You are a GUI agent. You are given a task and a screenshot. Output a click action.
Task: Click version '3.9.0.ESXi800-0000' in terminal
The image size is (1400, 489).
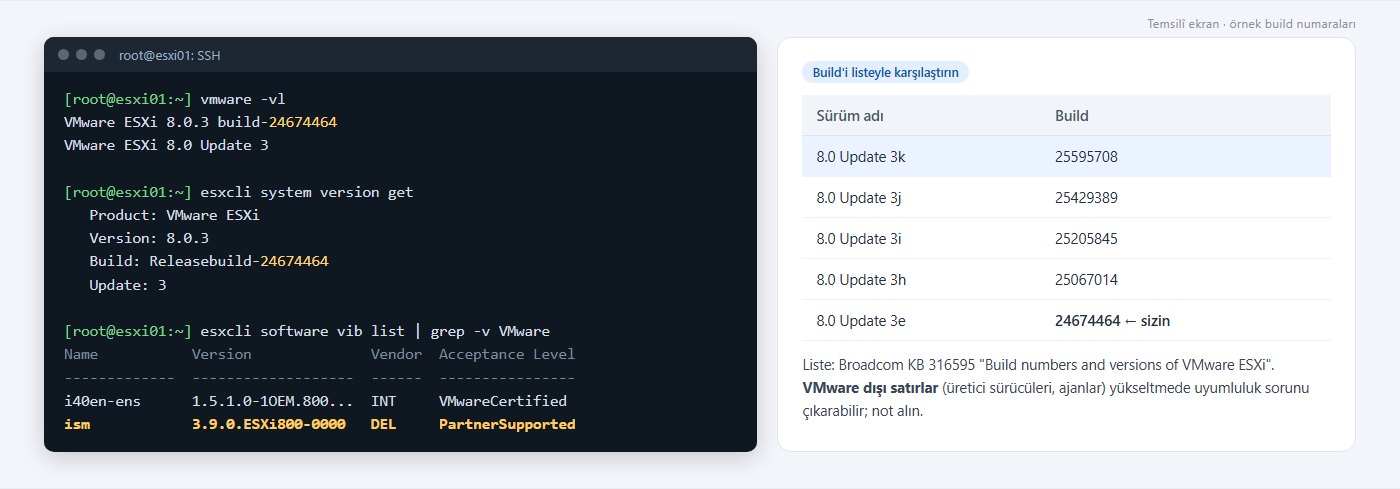[x=269, y=424]
